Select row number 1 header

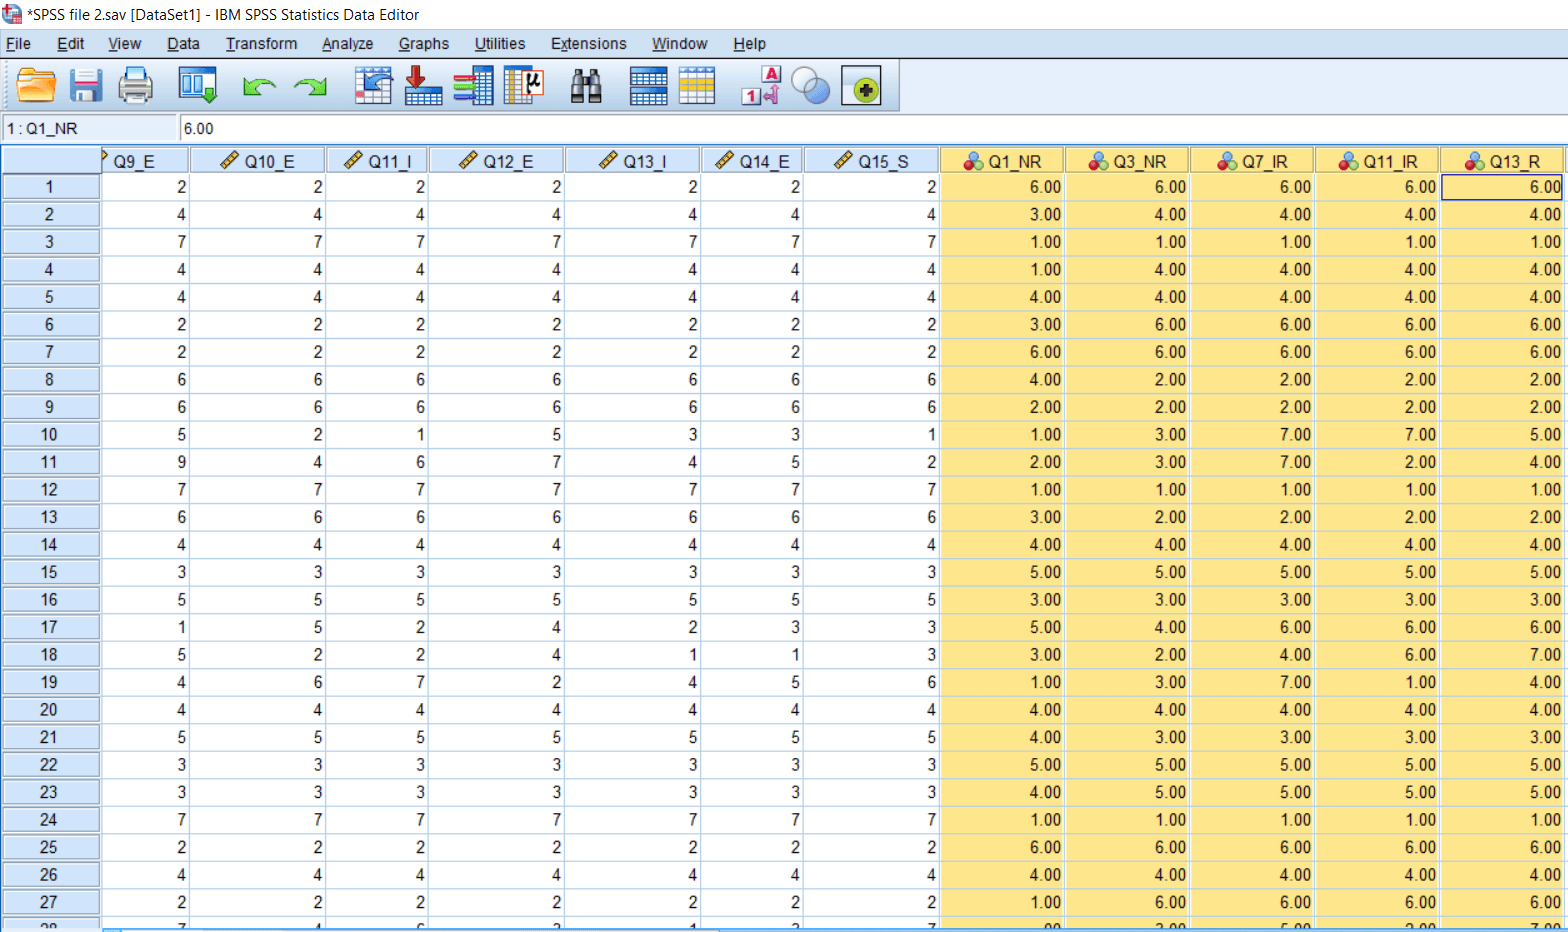50,187
